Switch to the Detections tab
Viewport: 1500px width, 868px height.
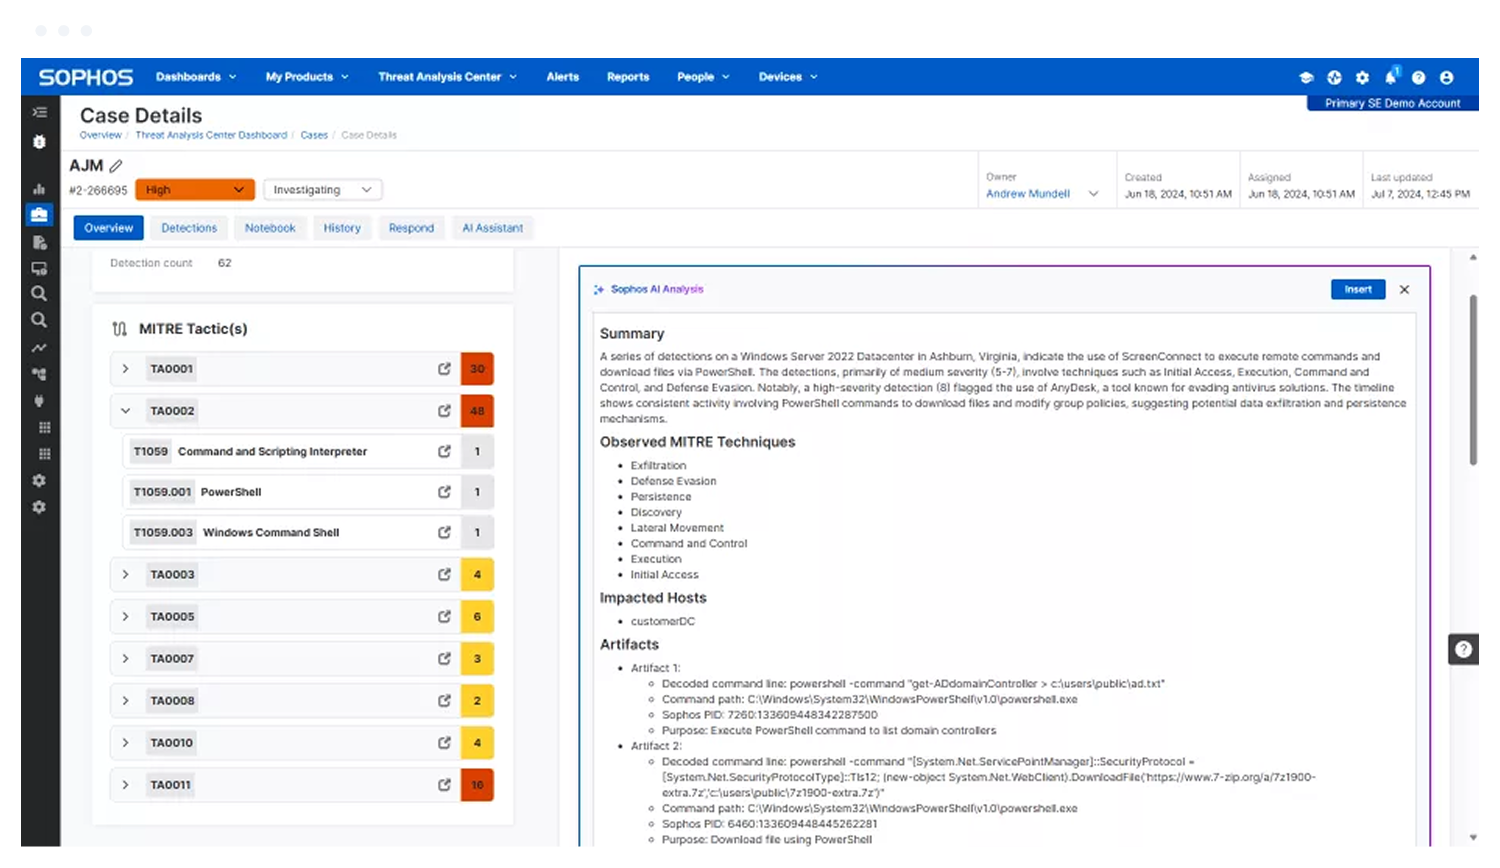pyautogui.click(x=189, y=228)
